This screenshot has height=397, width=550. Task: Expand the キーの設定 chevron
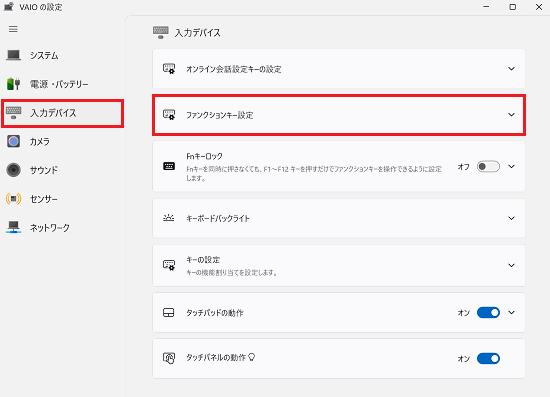511,265
